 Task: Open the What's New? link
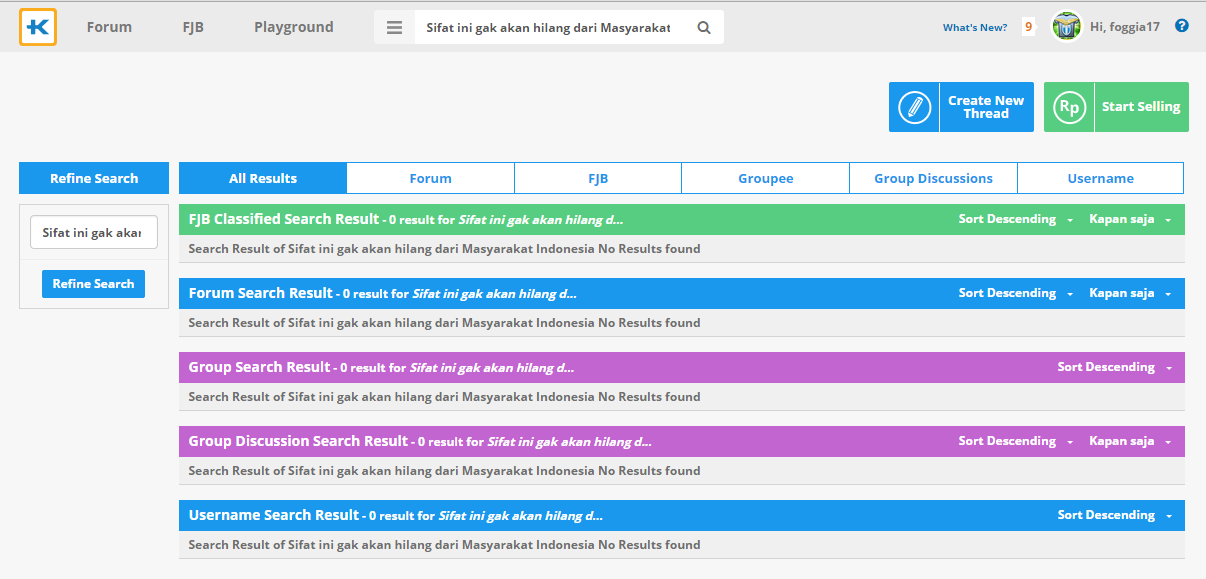[x=974, y=28]
